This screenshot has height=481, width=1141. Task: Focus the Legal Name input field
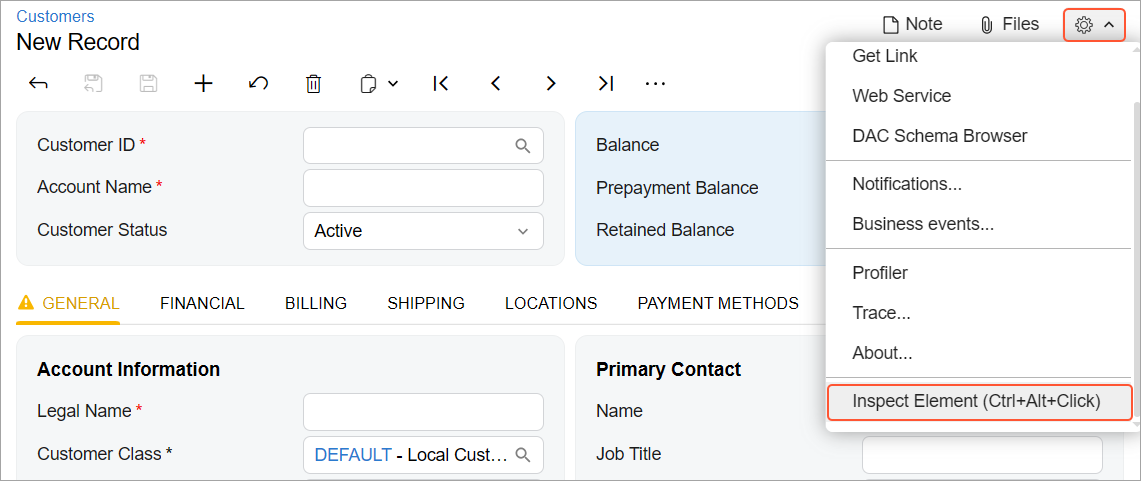[x=423, y=412]
